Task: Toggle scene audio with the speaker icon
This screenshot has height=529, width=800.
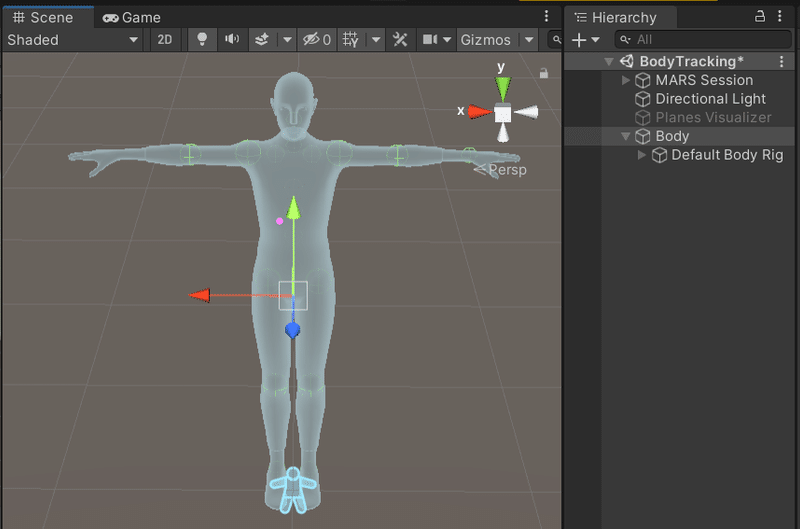Action: click(232, 40)
